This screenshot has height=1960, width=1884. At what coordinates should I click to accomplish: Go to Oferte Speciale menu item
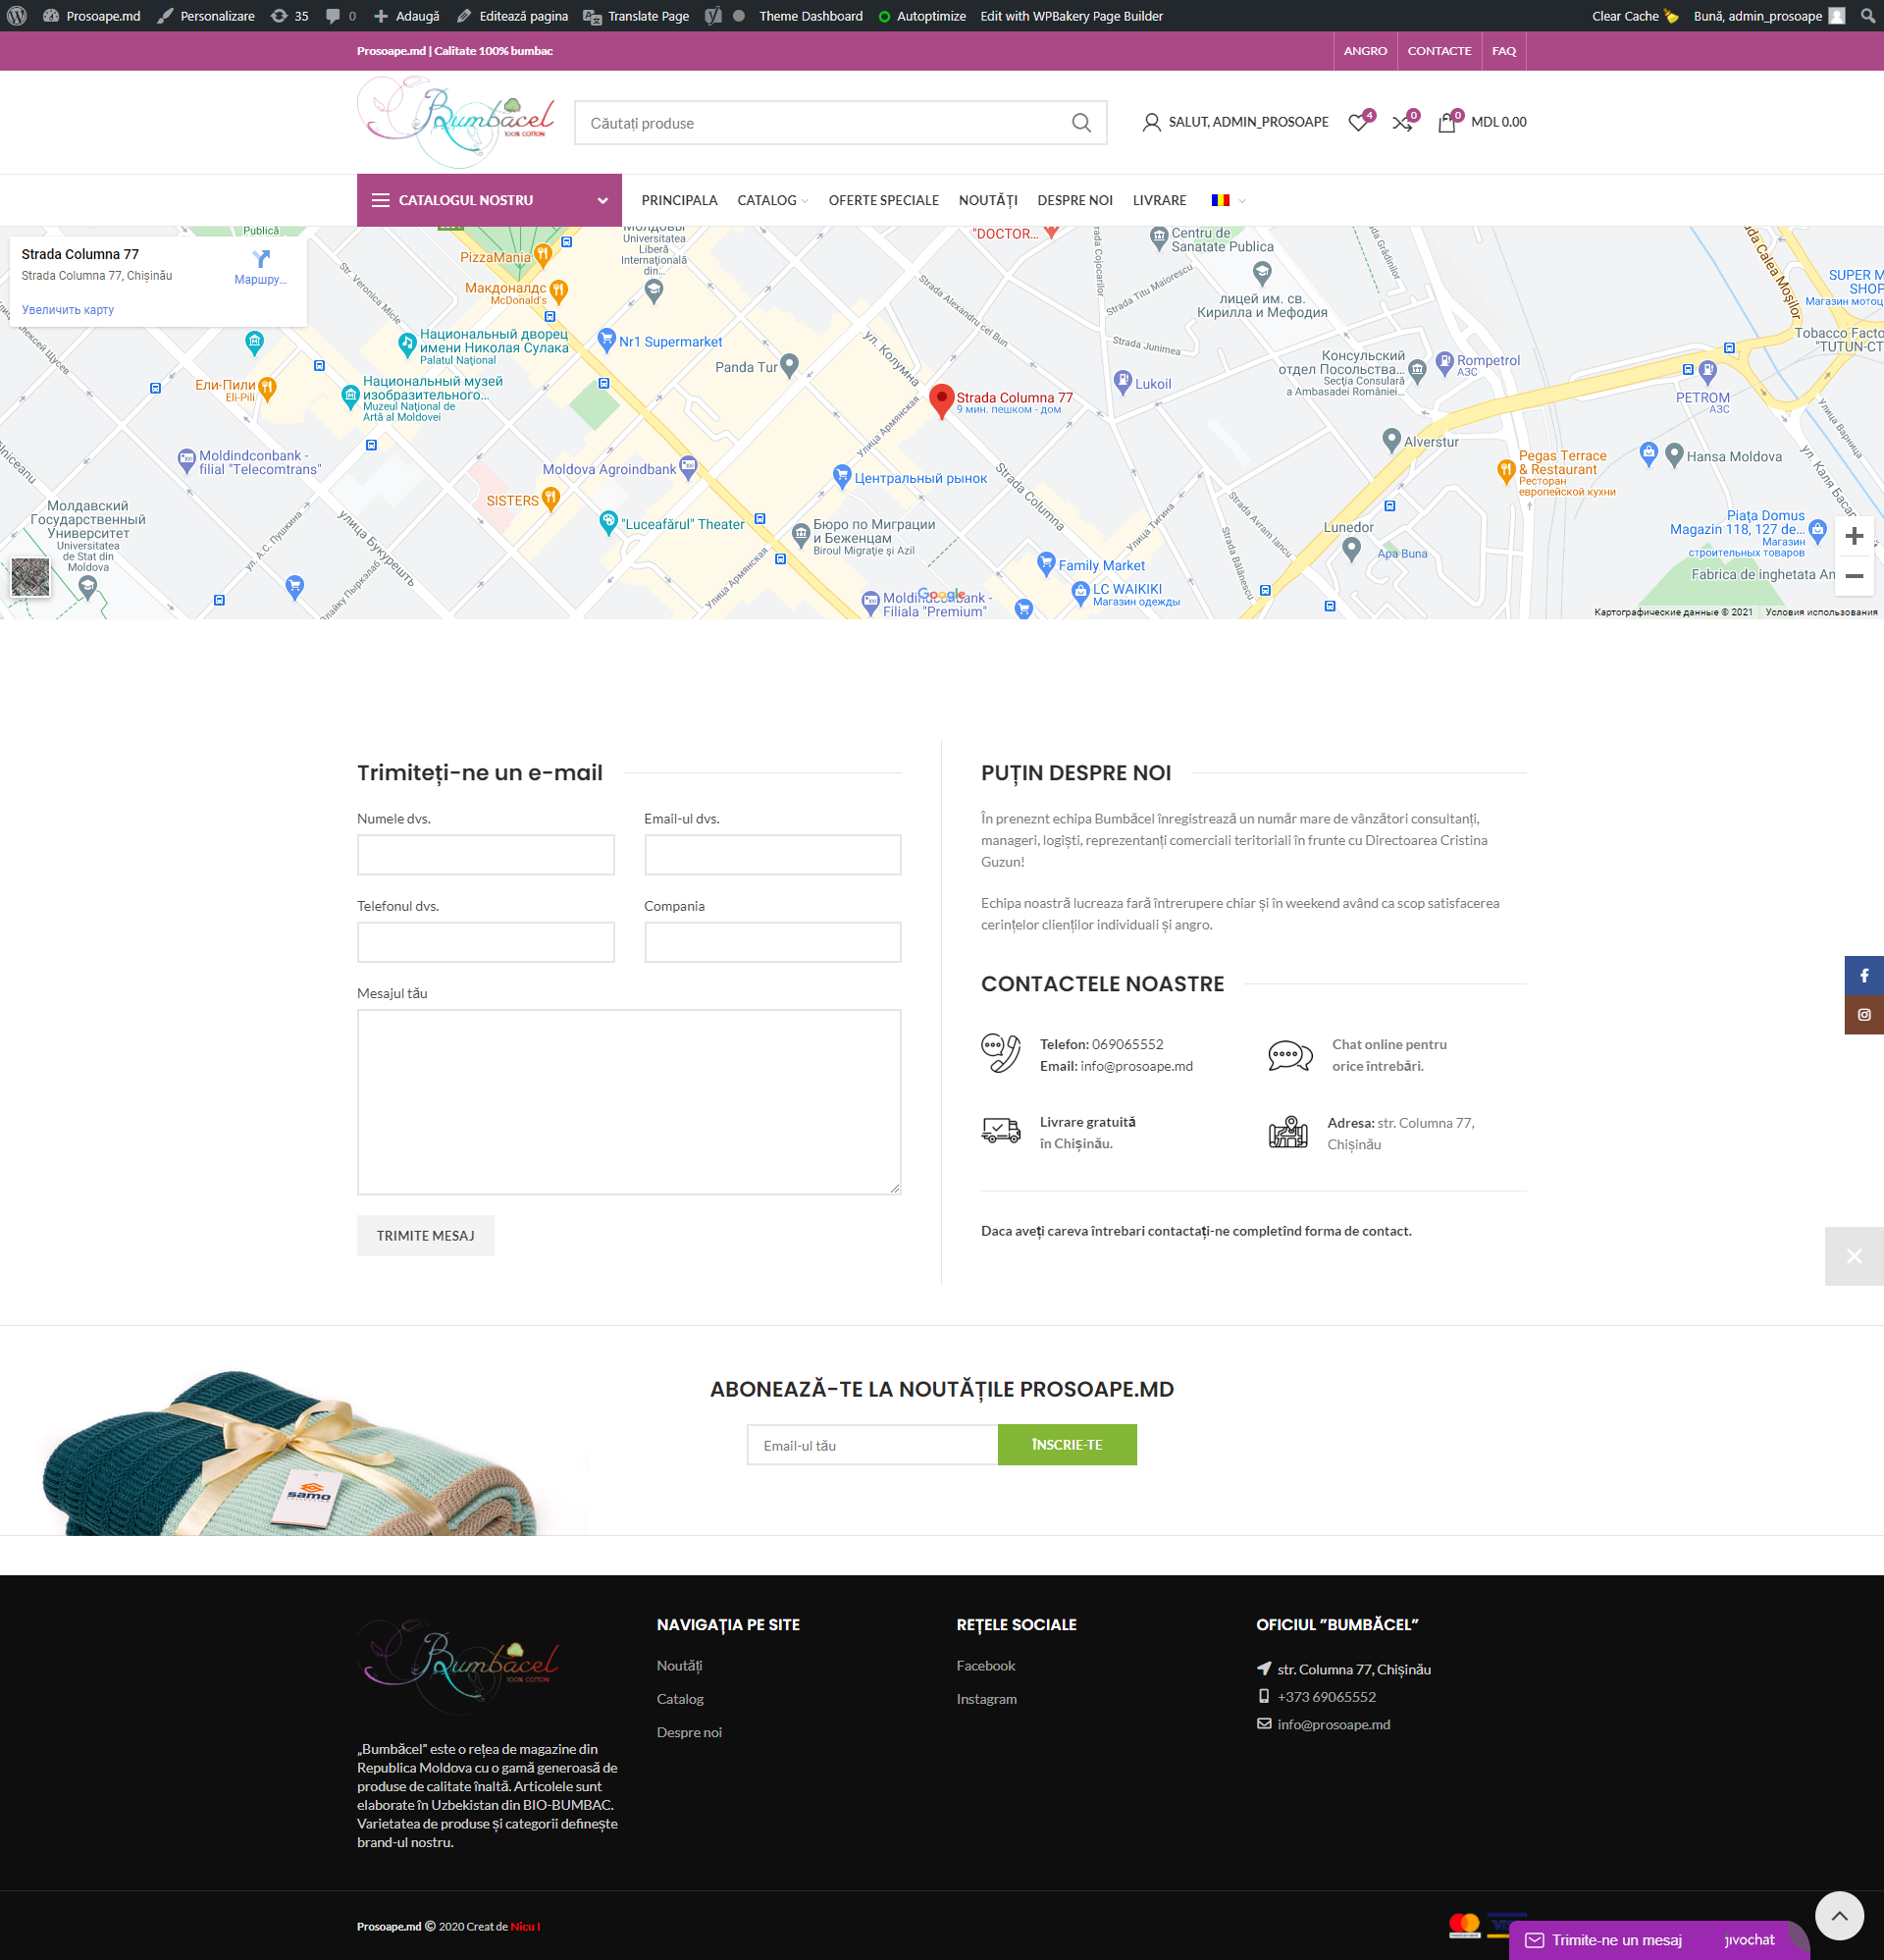(x=883, y=200)
